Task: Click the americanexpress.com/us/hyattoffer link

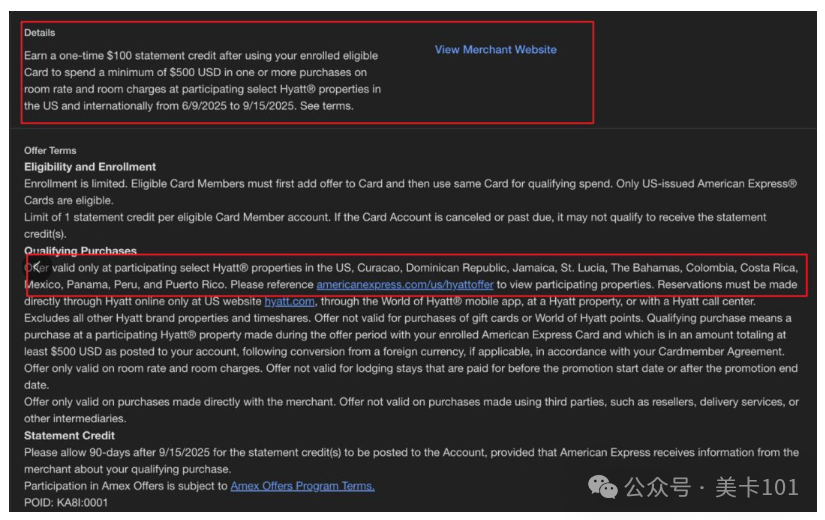Action: coord(405,285)
